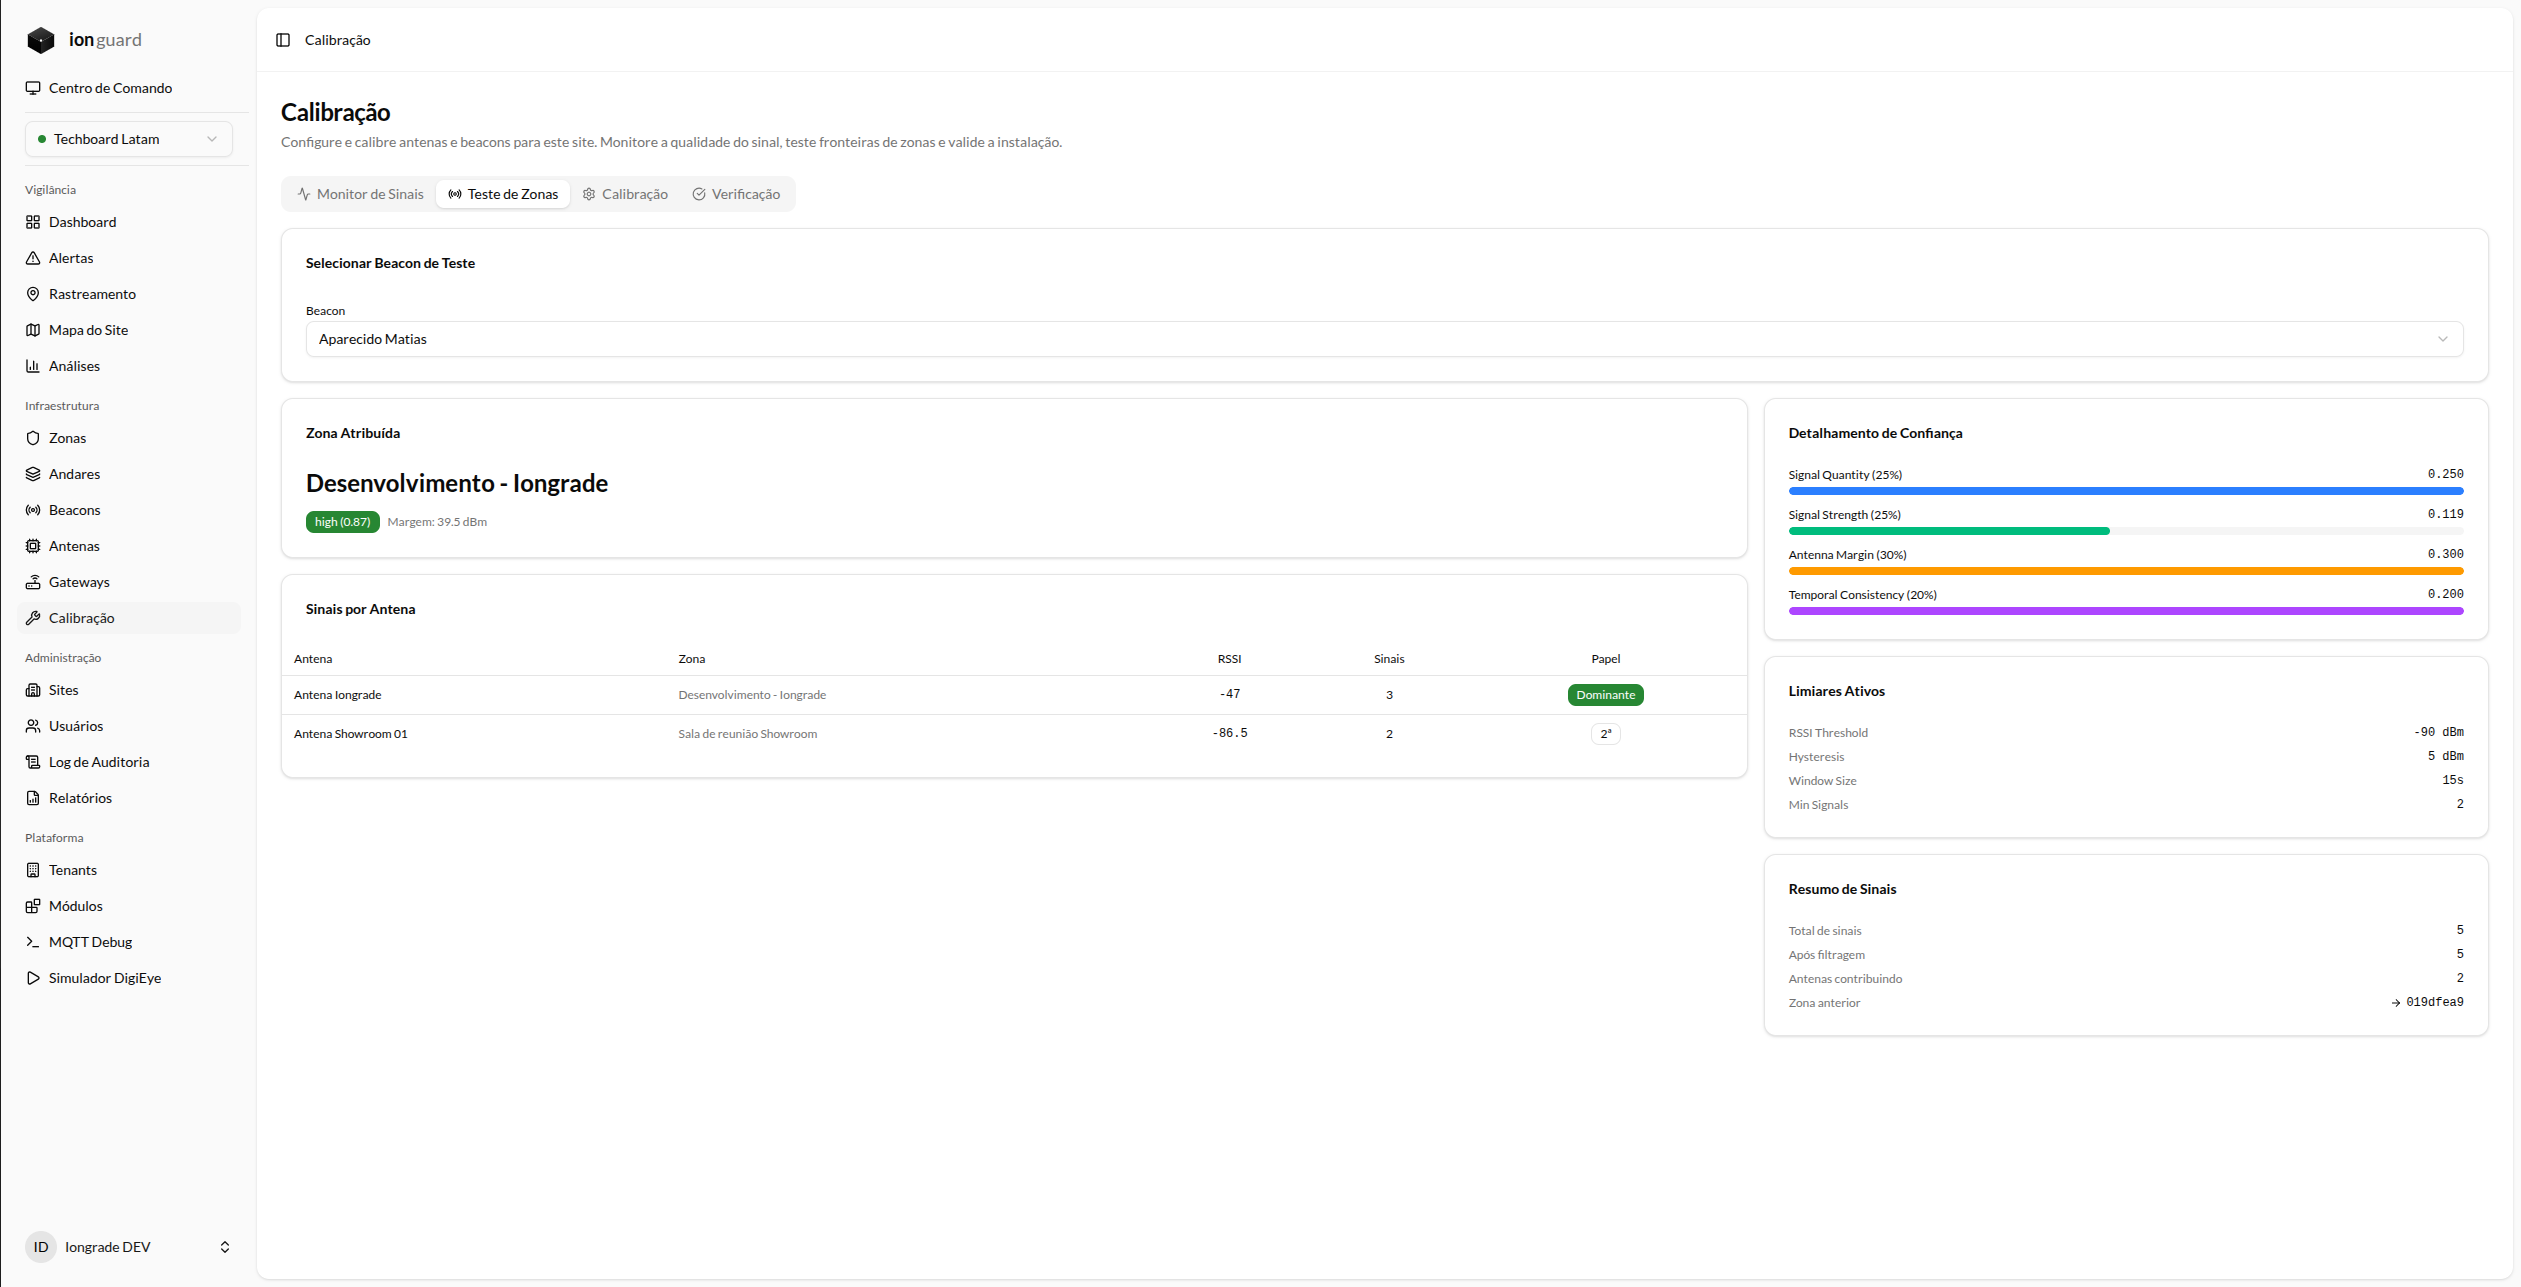The image size is (2521, 1287).
Task: Click the Papel column header
Action: coord(1605,659)
